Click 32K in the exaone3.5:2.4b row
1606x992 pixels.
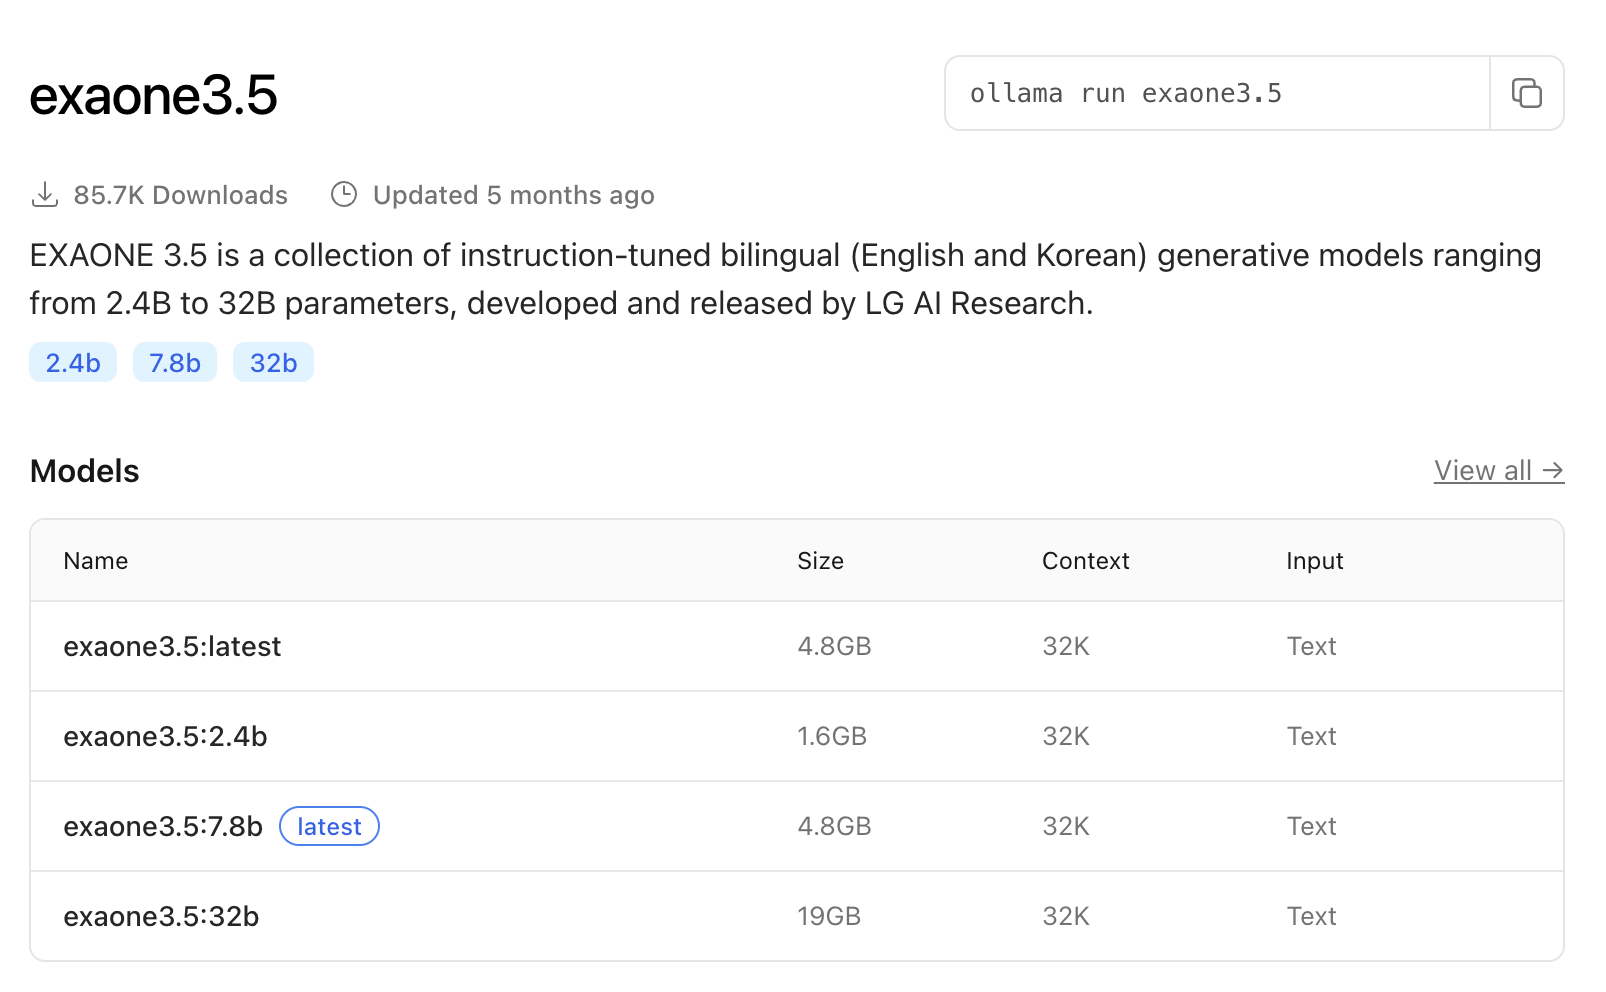click(1066, 737)
